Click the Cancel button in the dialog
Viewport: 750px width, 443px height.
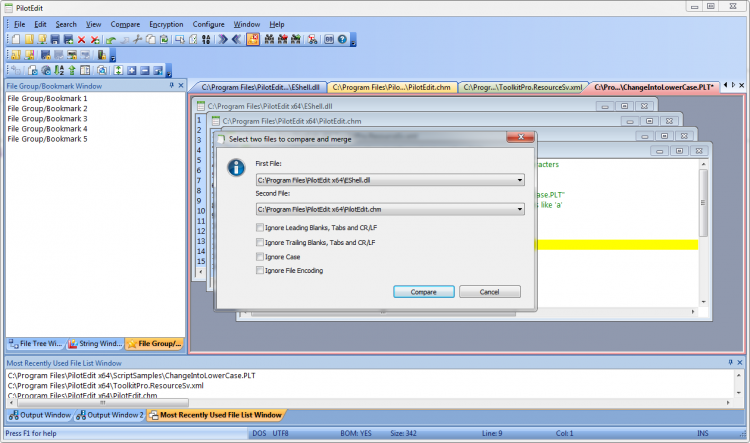pyautogui.click(x=489, y=291)
